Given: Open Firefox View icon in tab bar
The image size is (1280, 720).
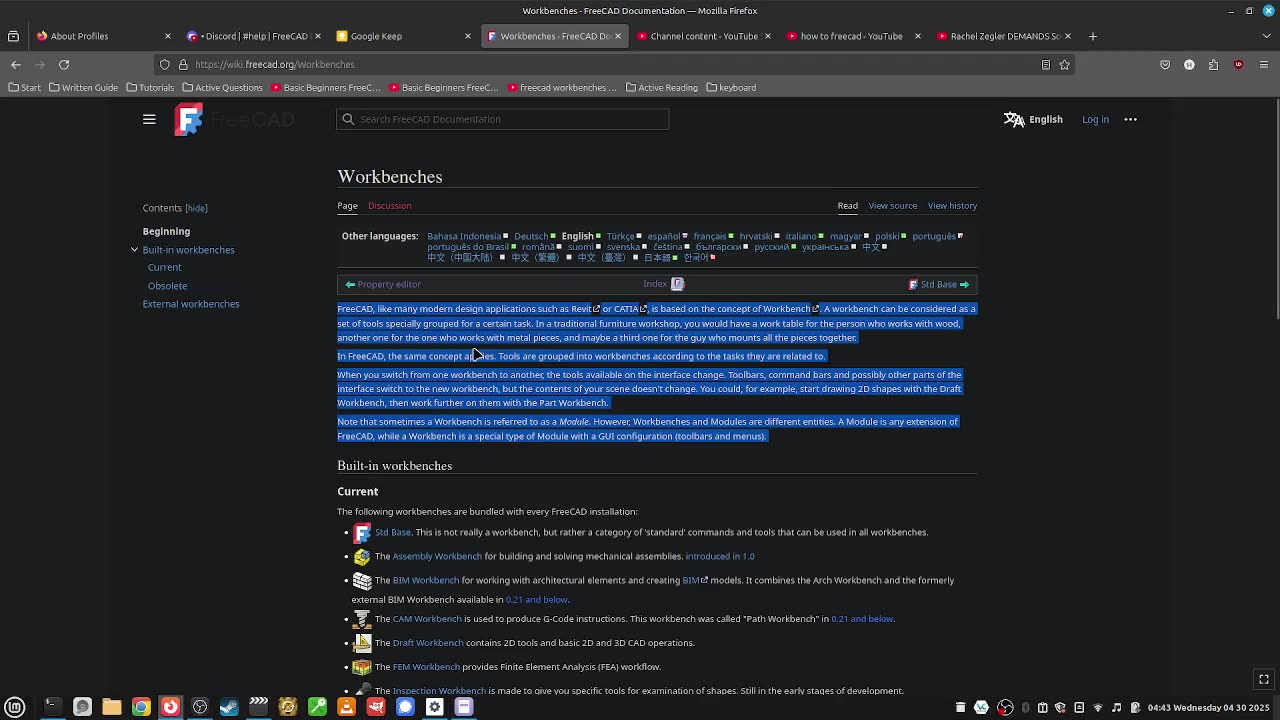Looking at the screenshot, I should click(x=13, y=36).
